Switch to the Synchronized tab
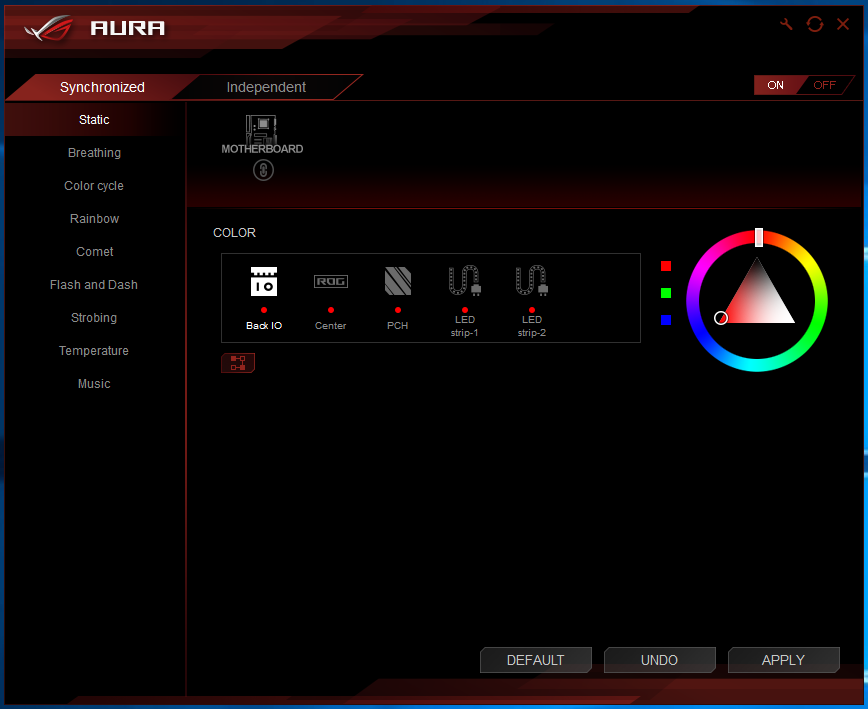The width and height of the screenshot is (868, 709). click(102, 87)
